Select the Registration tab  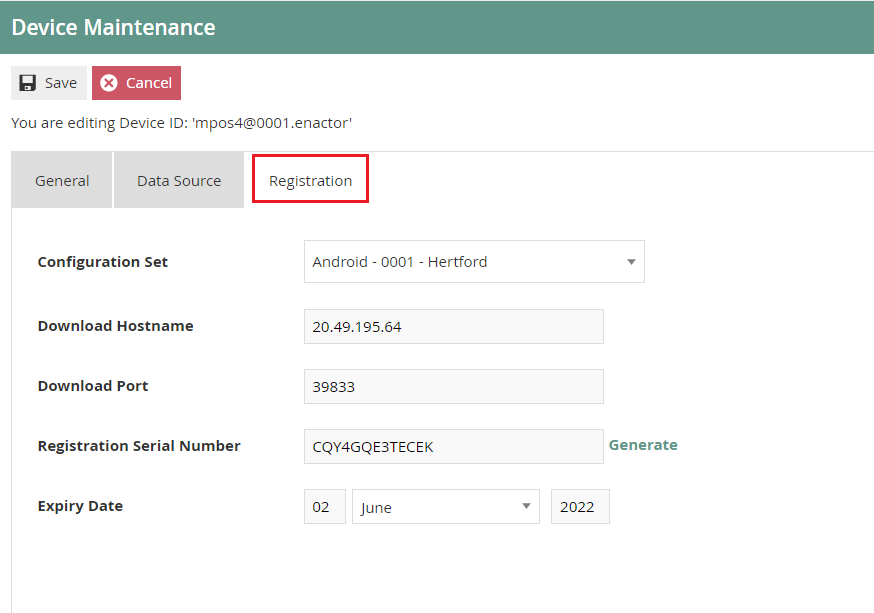click(310, 180)
